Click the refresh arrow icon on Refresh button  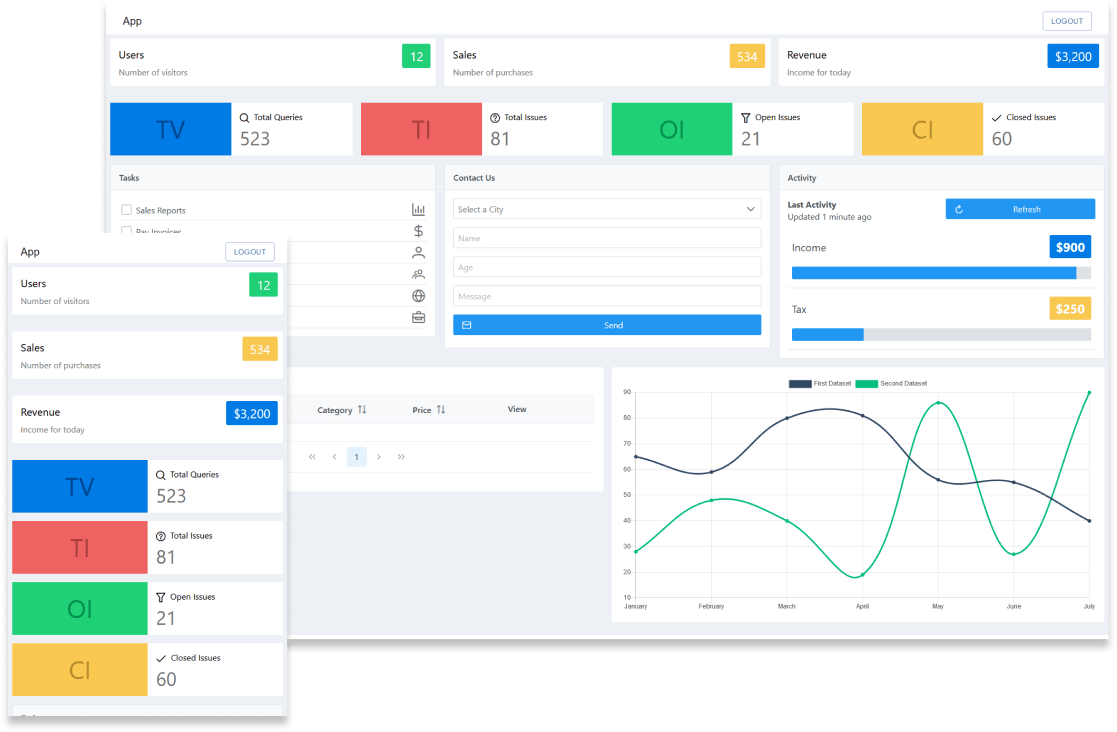pyautogui.click(x=959, y=209)
